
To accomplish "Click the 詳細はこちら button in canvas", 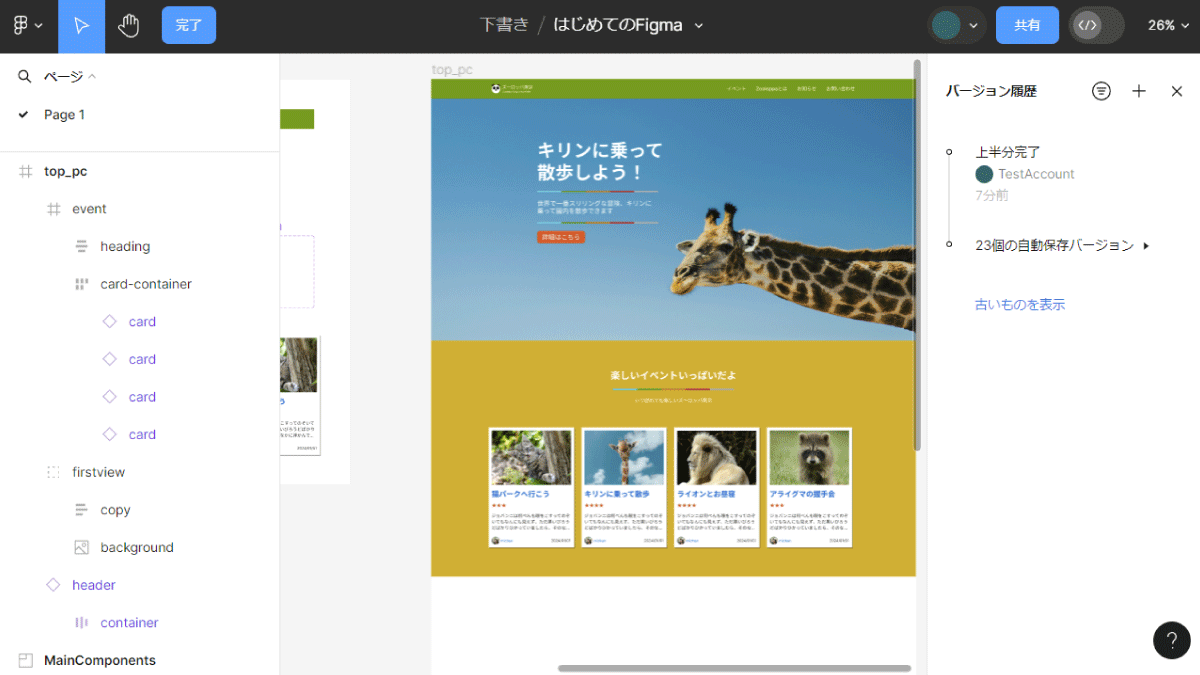I will click(x=561, y=237).
